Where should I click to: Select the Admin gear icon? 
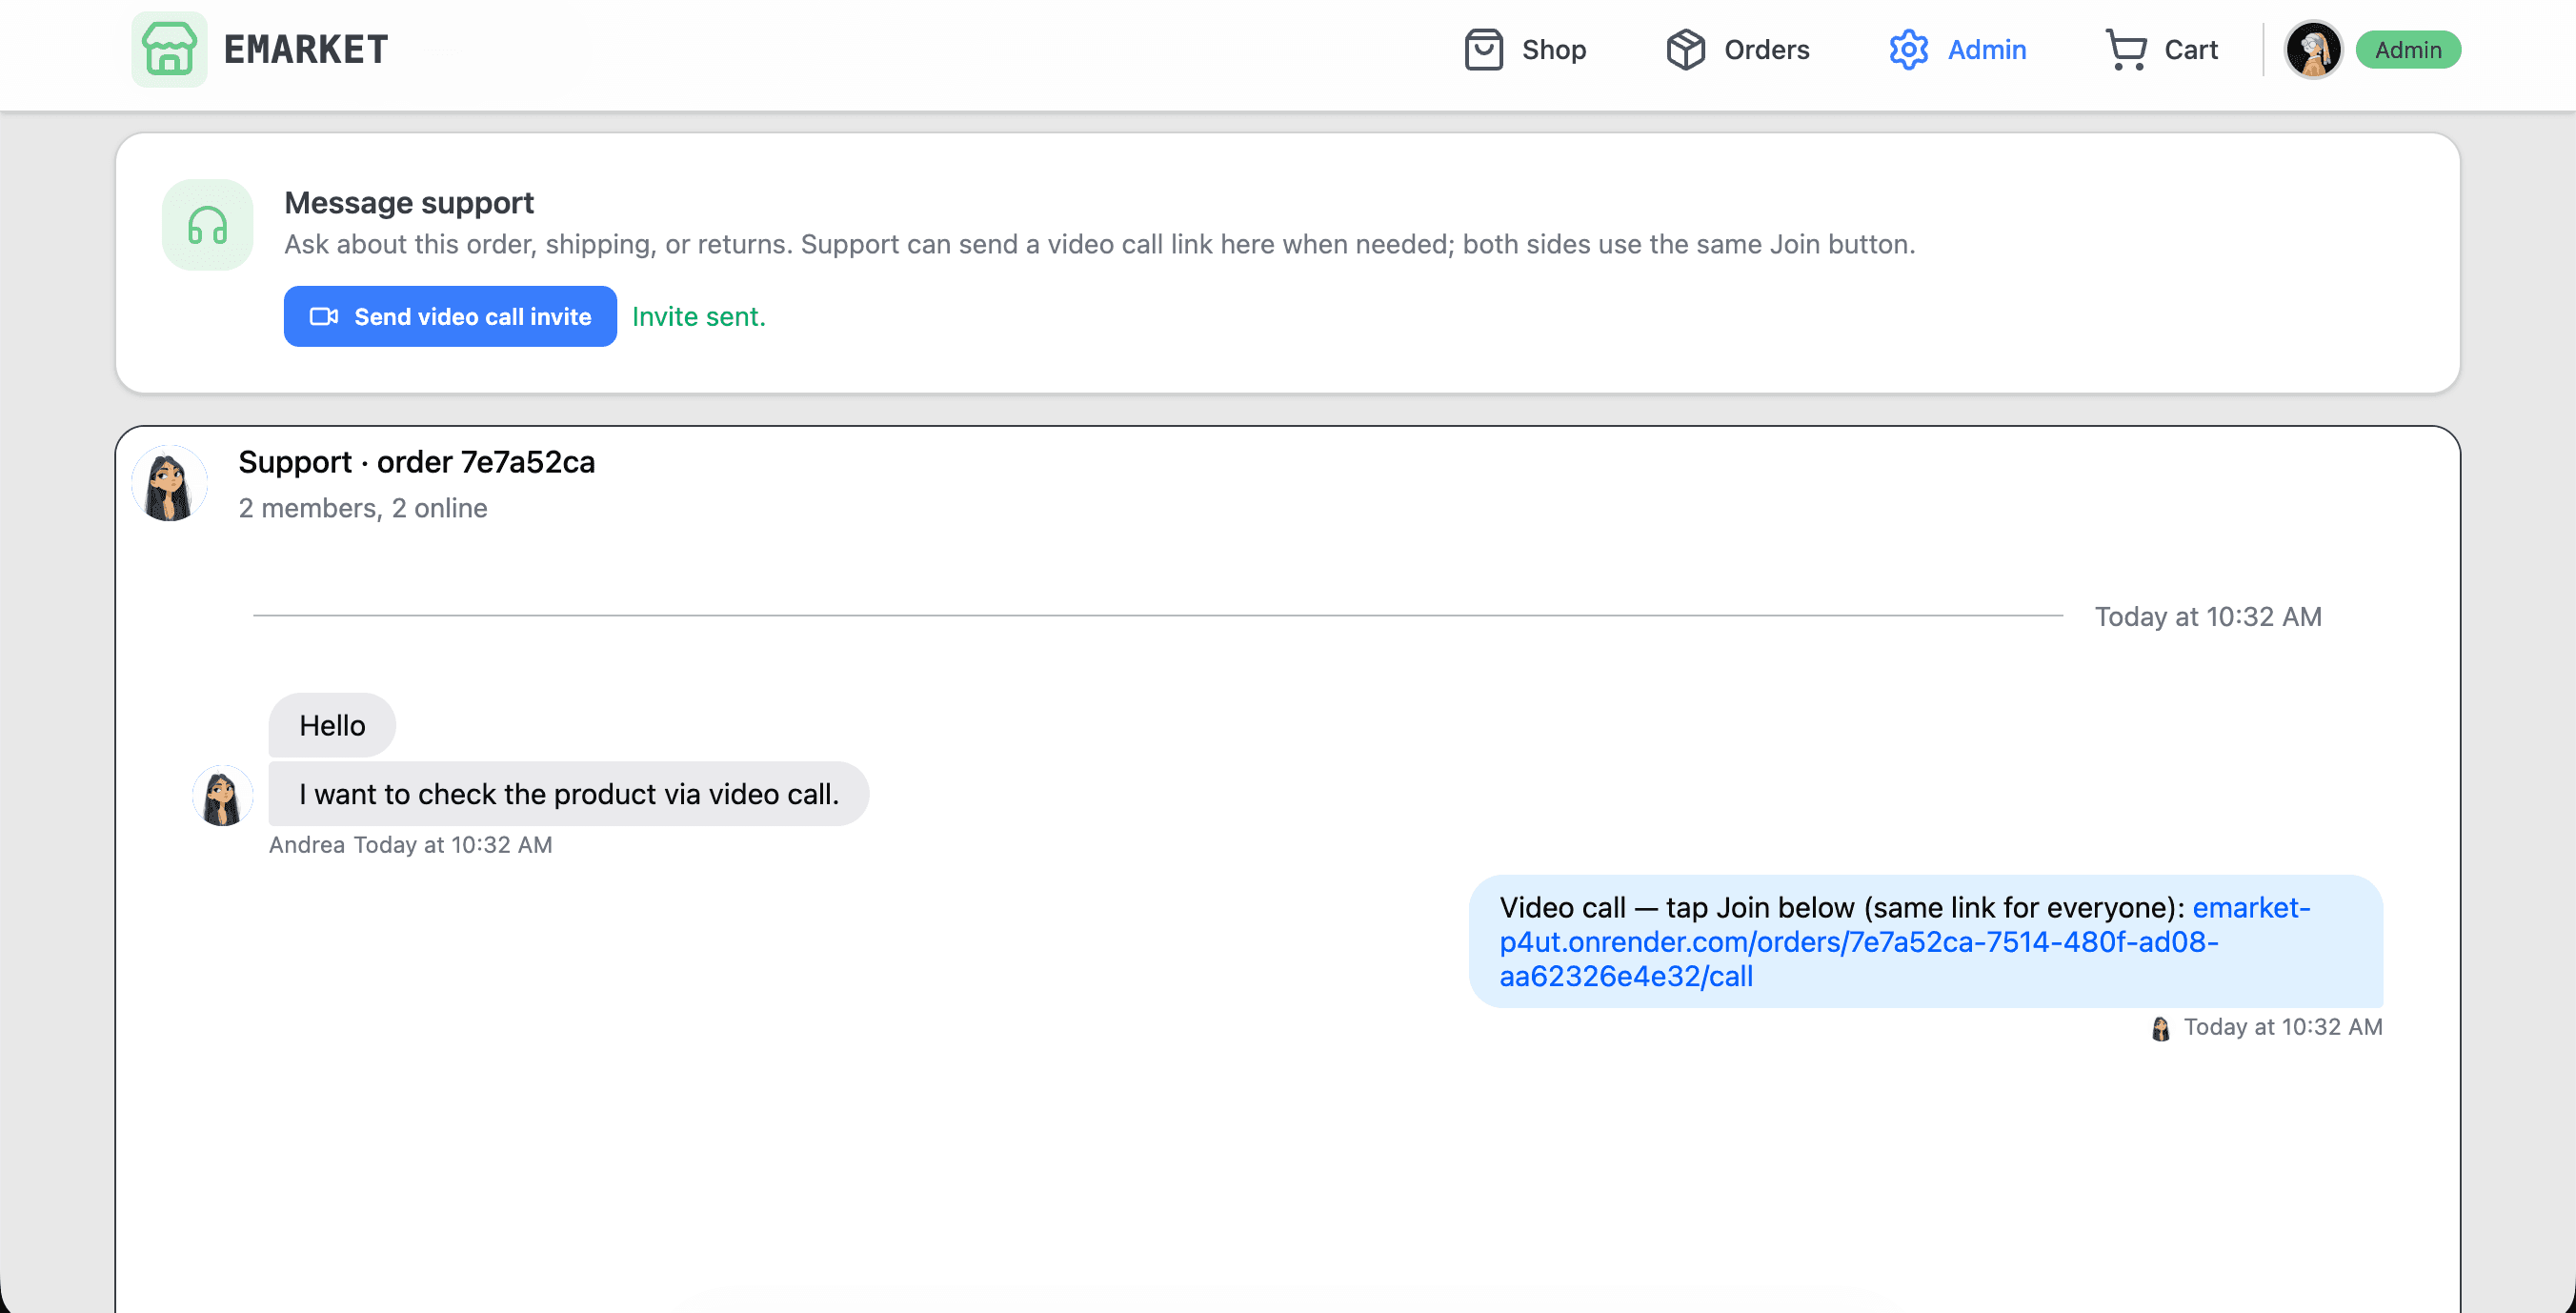point(1908,49)
